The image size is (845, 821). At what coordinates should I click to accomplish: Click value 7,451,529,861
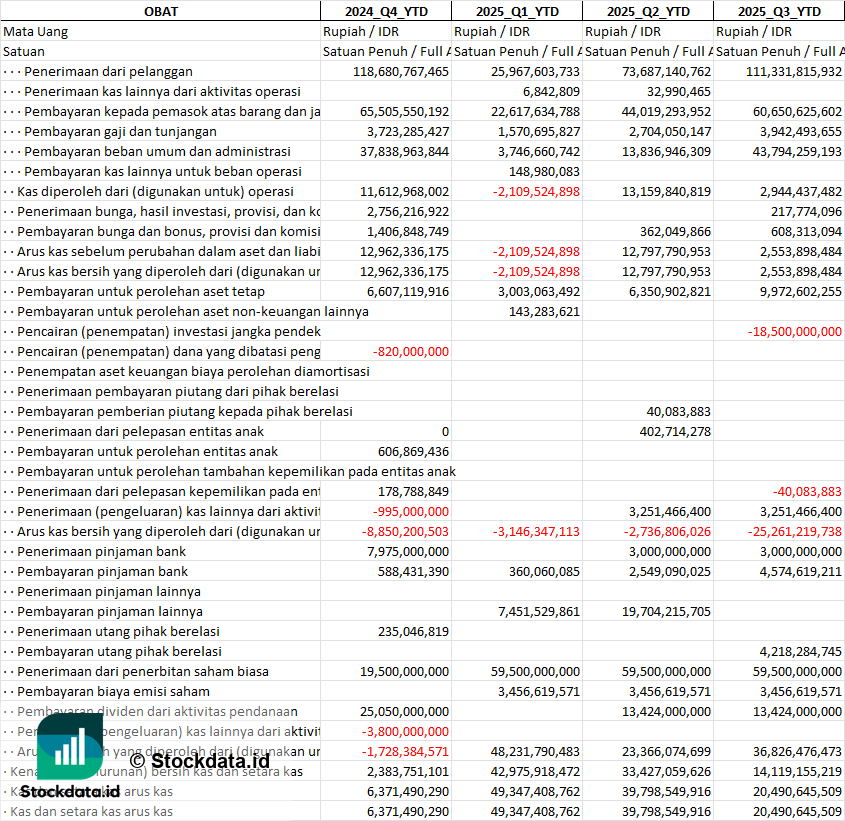click(x=539, y=610)
